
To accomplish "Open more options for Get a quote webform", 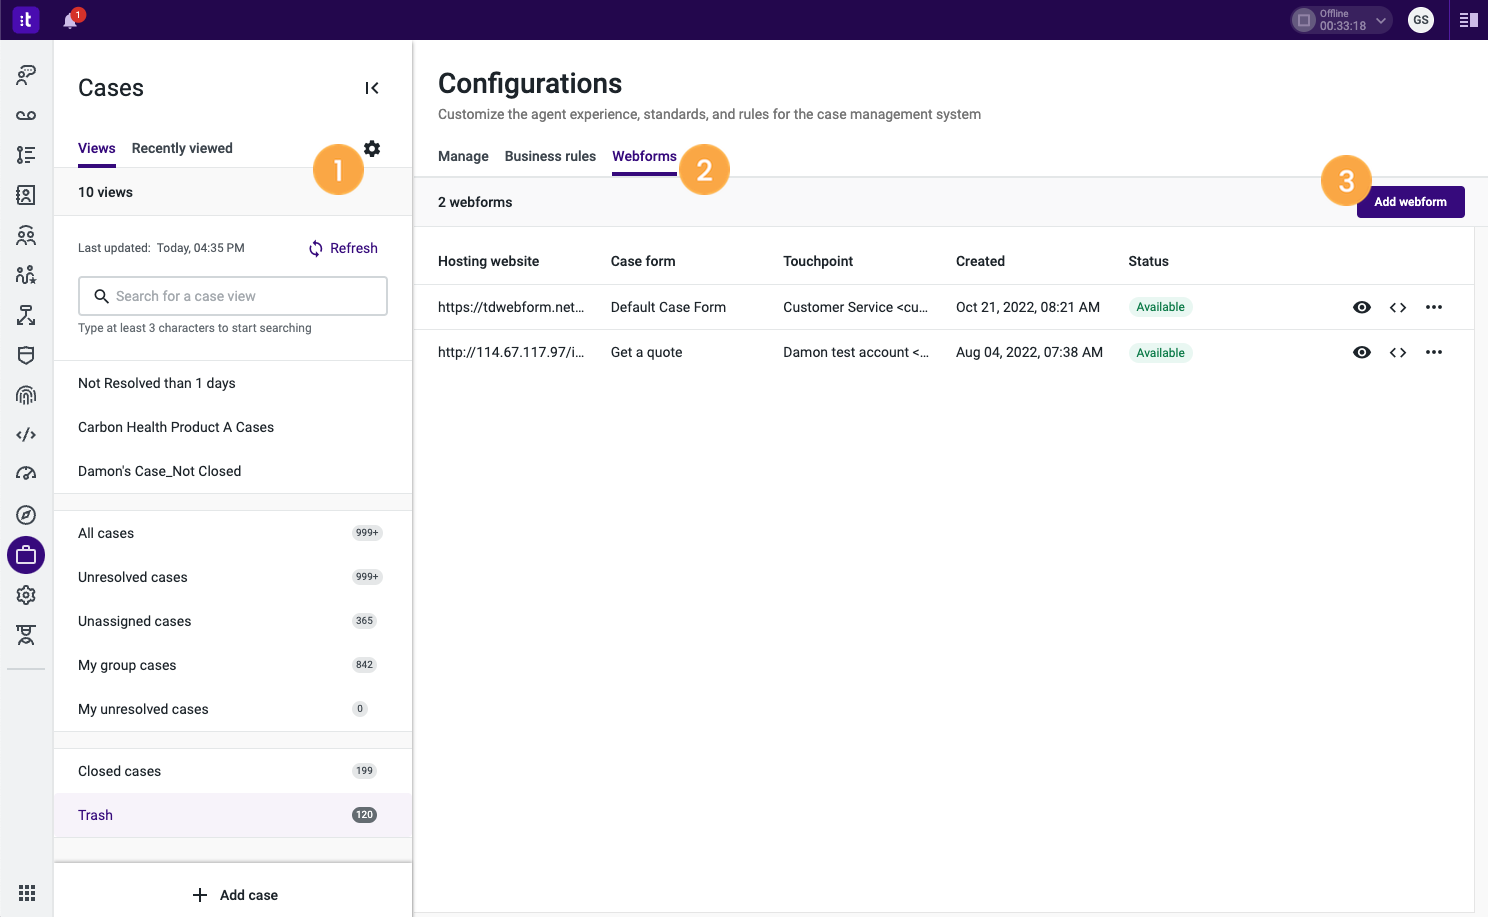I will coord(1434,352).
